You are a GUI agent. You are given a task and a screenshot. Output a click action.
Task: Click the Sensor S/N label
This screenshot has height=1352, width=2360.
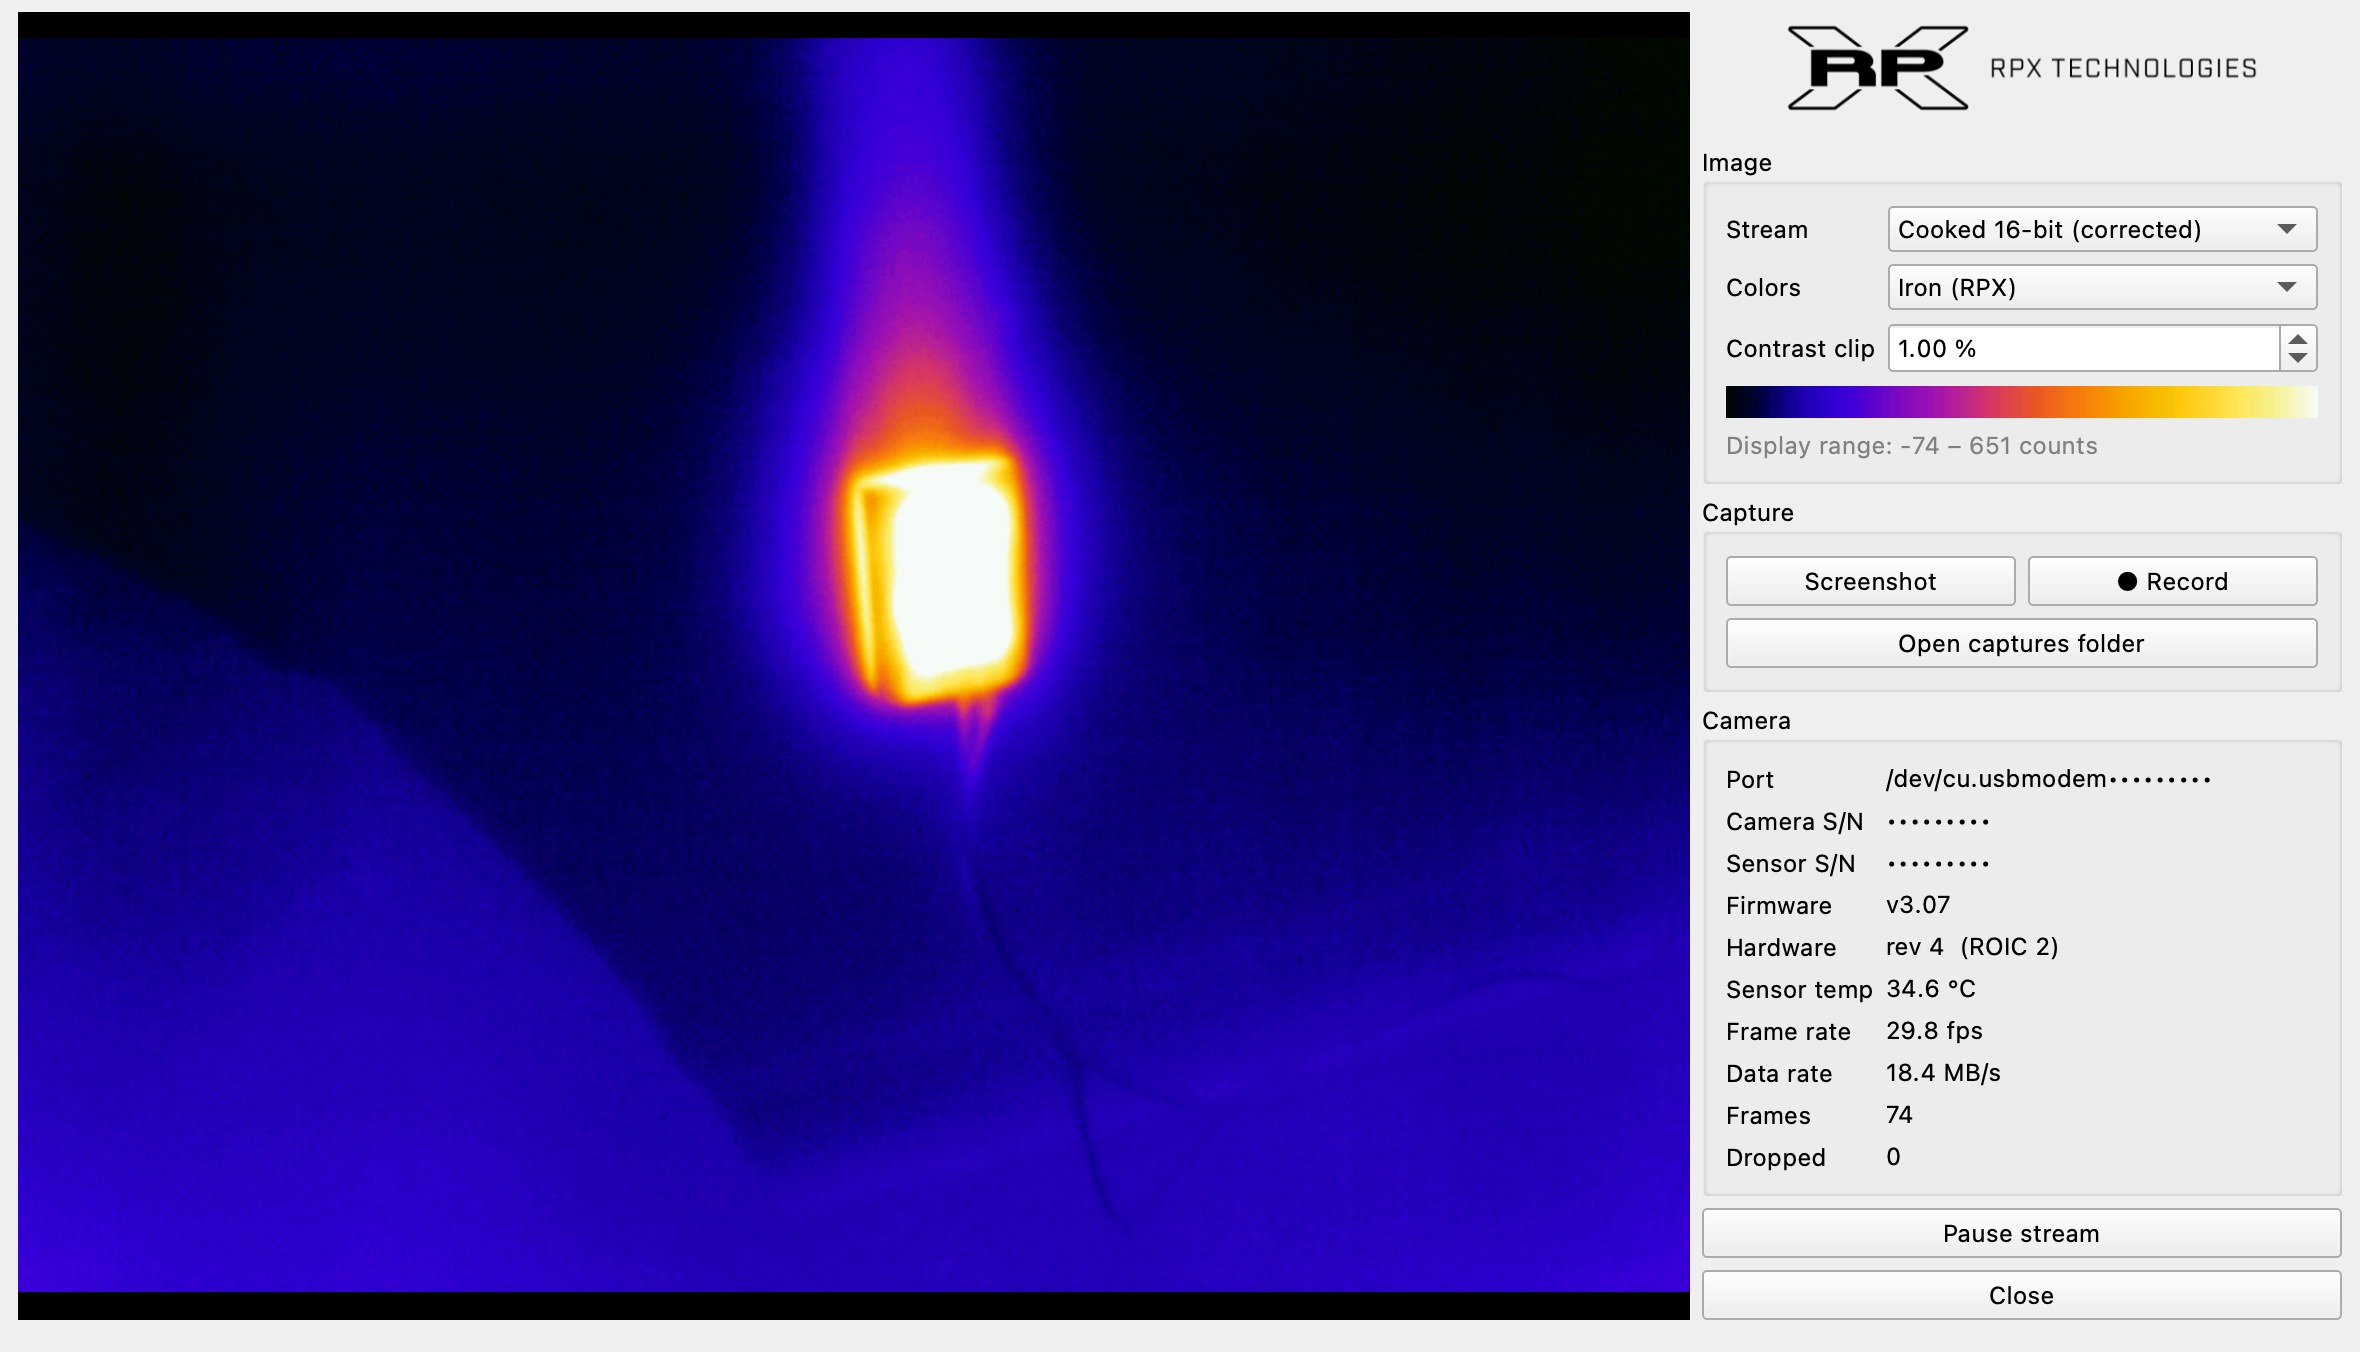pyautogui.click(x=1790, y=864)
